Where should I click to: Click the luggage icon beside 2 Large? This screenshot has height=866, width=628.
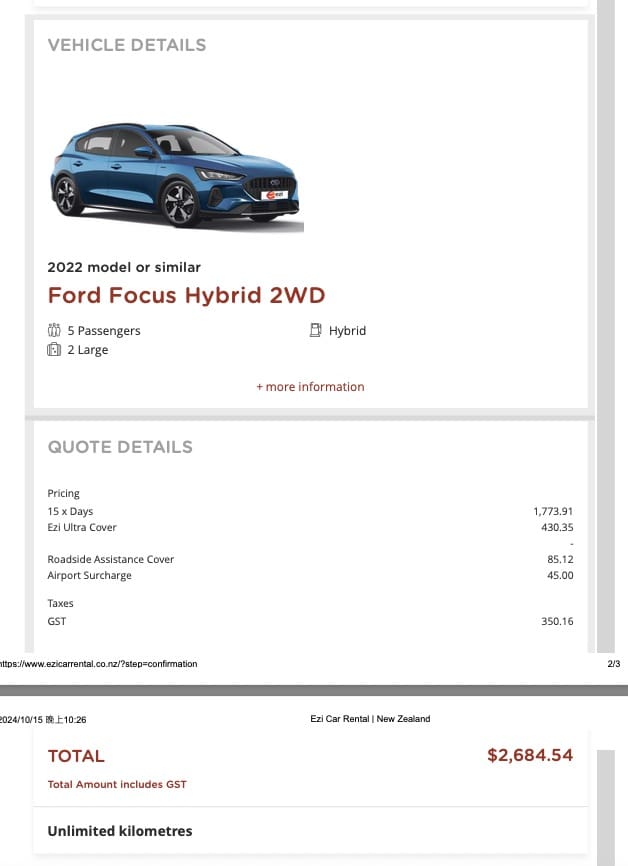[54, 350]
